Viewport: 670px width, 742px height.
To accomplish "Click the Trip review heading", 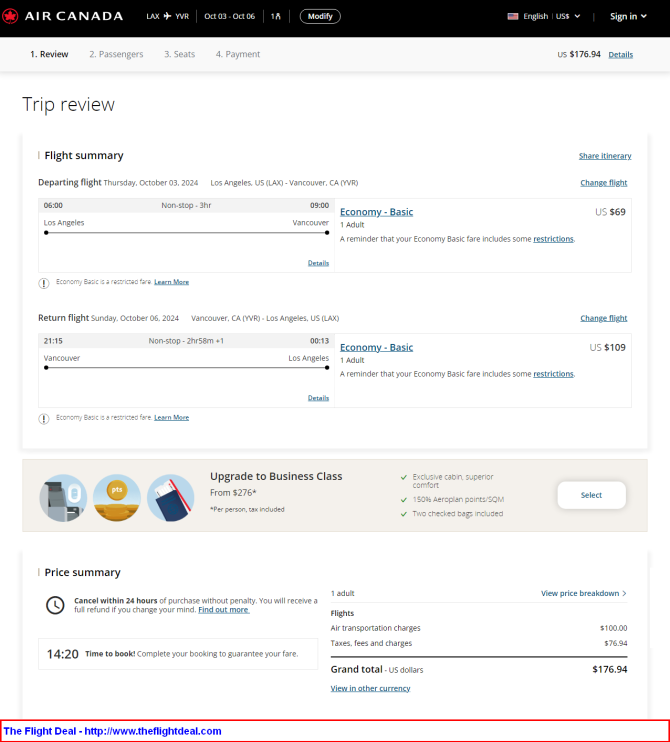I will pyautogui.click(x=69, y=105).
